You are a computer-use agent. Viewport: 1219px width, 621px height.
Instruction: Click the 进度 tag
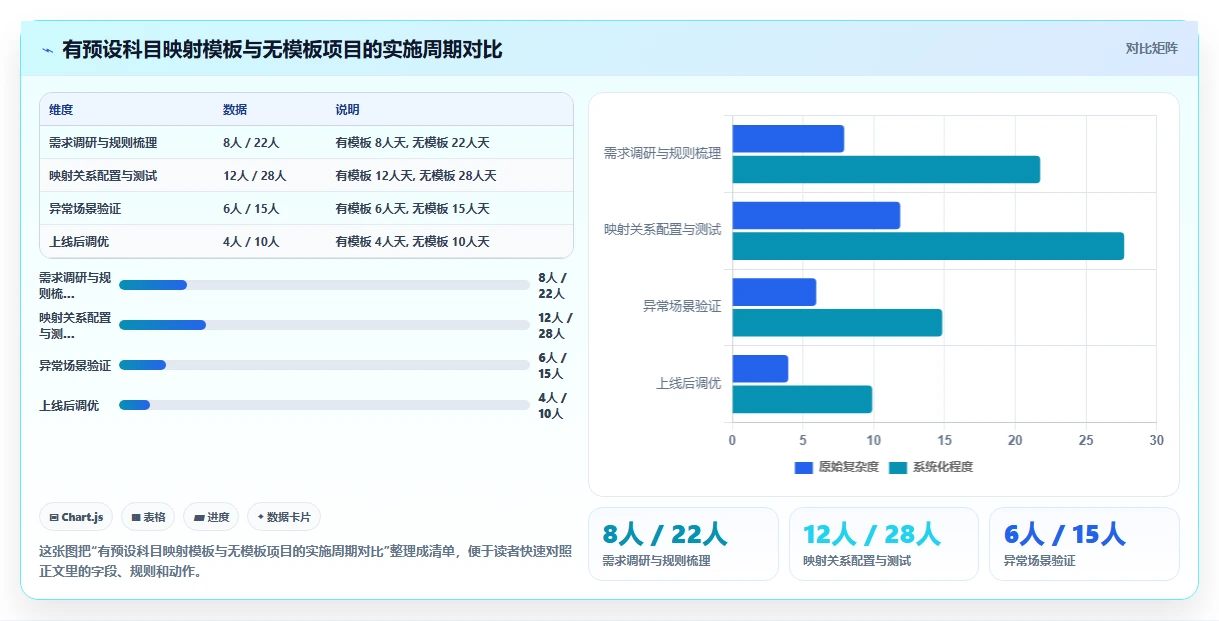(x=211, y=517)
